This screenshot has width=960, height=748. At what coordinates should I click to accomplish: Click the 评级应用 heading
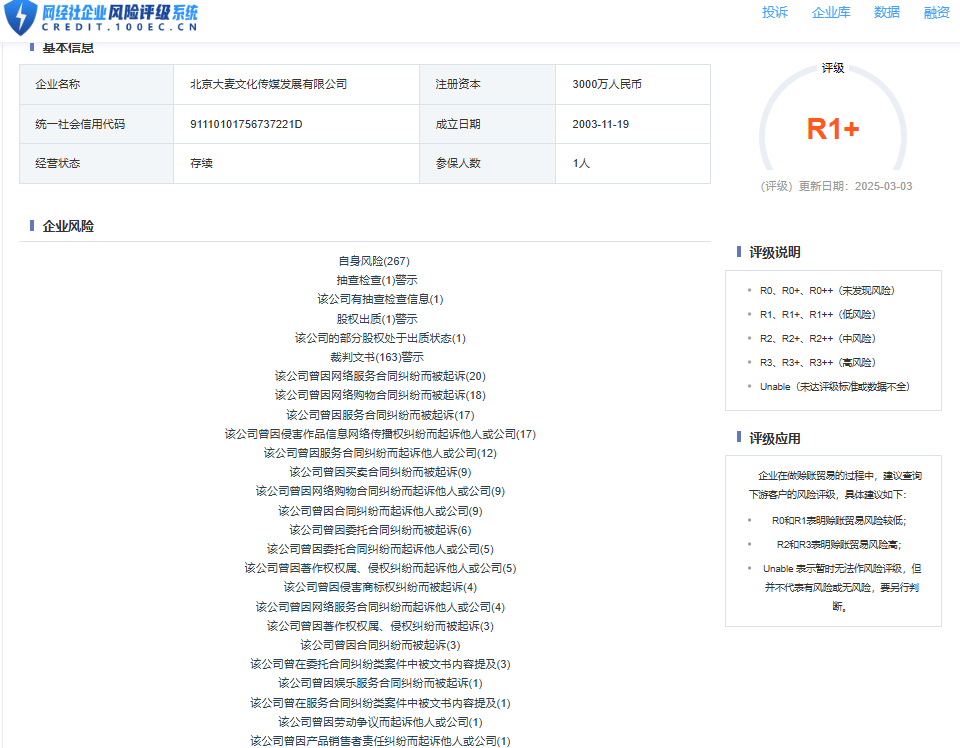coord(774,438)
